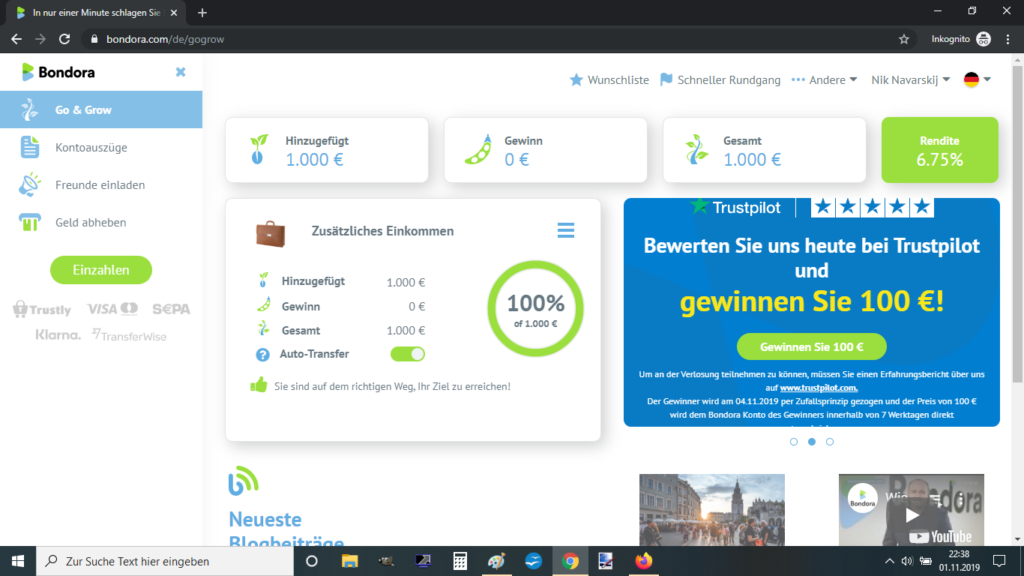
Task: Open the www.trustpilot.com link
Action: point(818,388)
